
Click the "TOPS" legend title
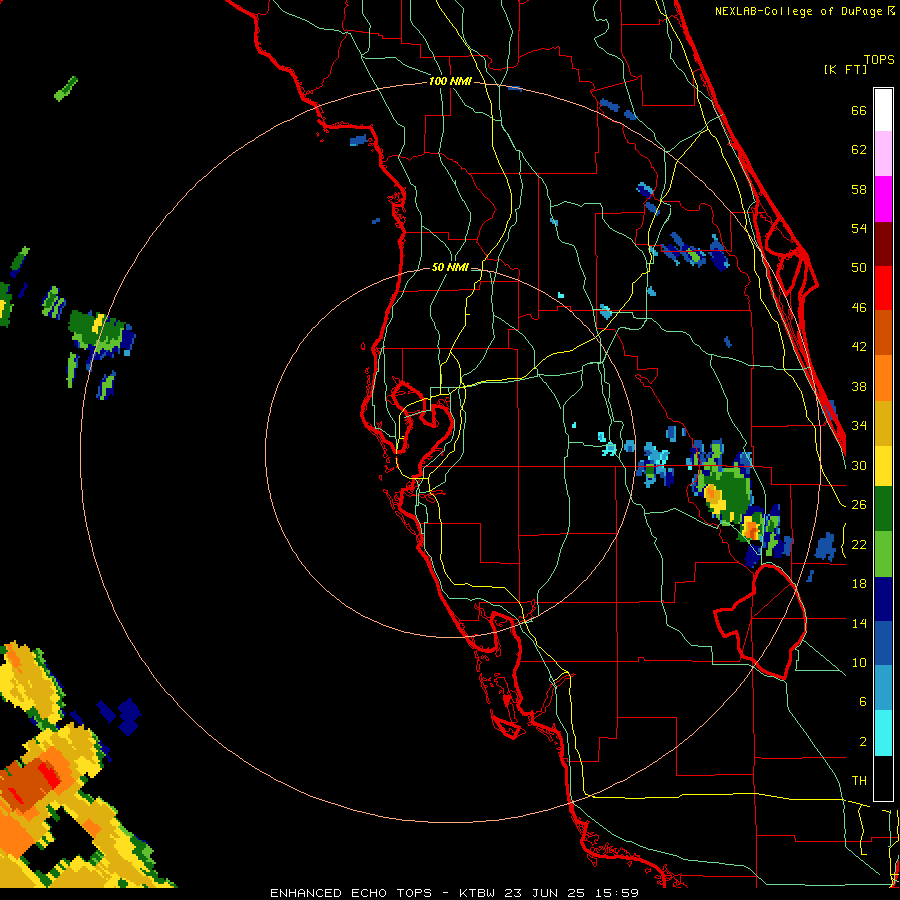[x=879, y=60]
